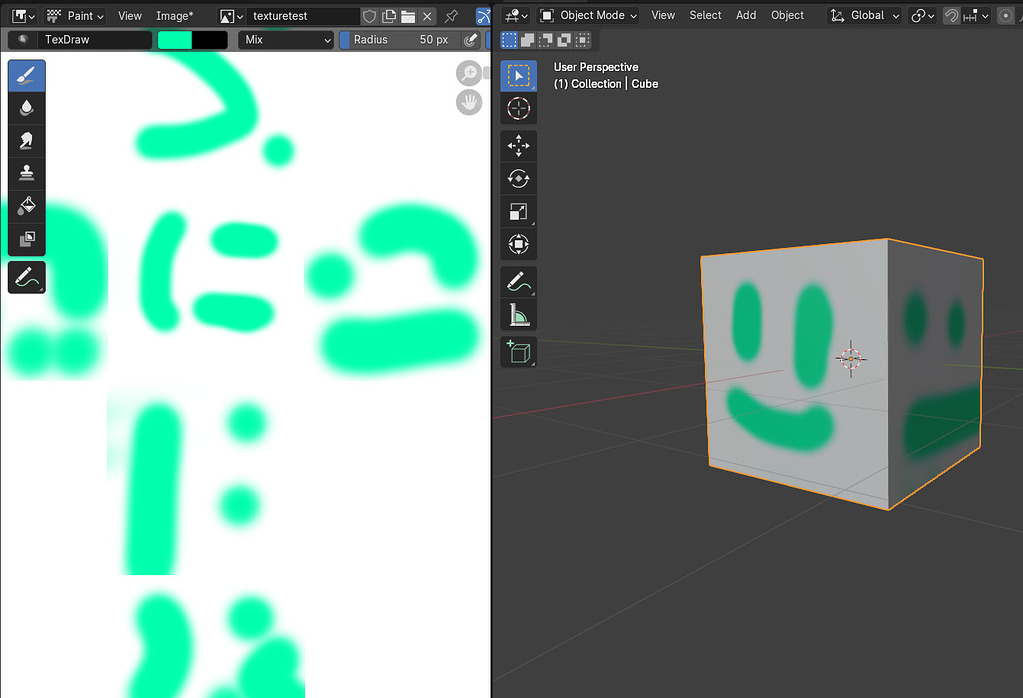Activate the Move tool in the 3D viewport

click(x=518, y=145)
